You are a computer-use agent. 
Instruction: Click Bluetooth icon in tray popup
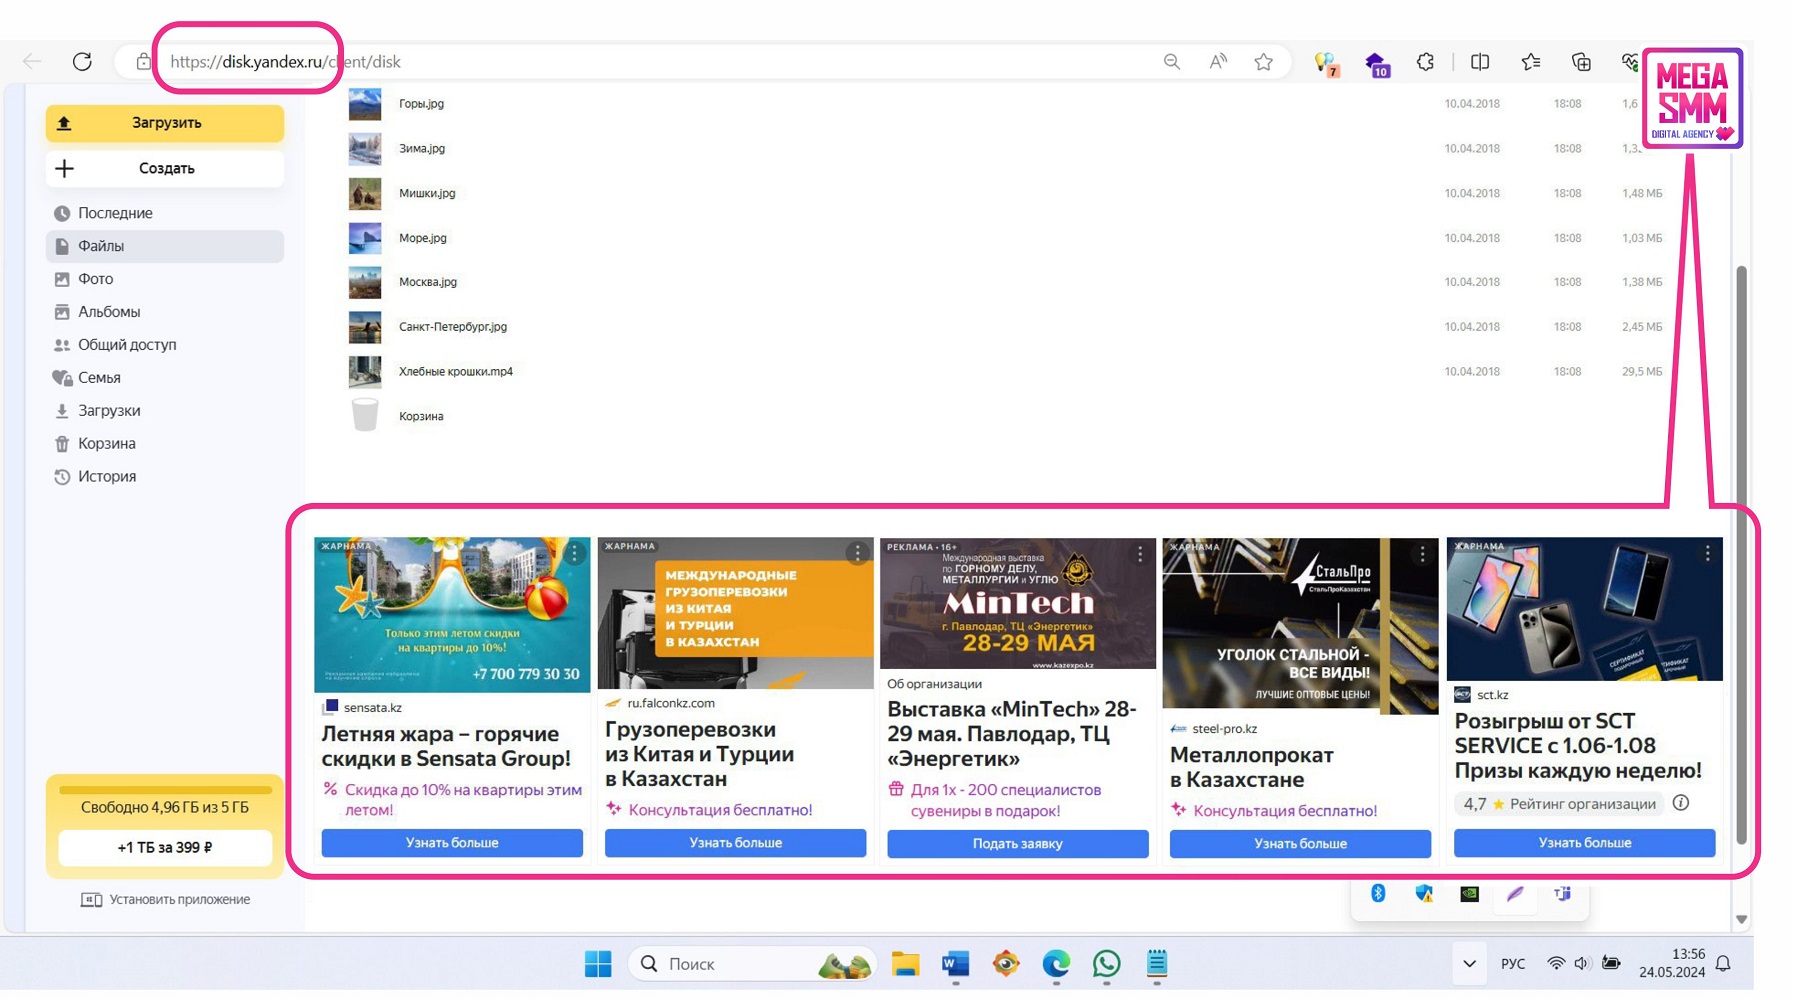(1378, 893)
